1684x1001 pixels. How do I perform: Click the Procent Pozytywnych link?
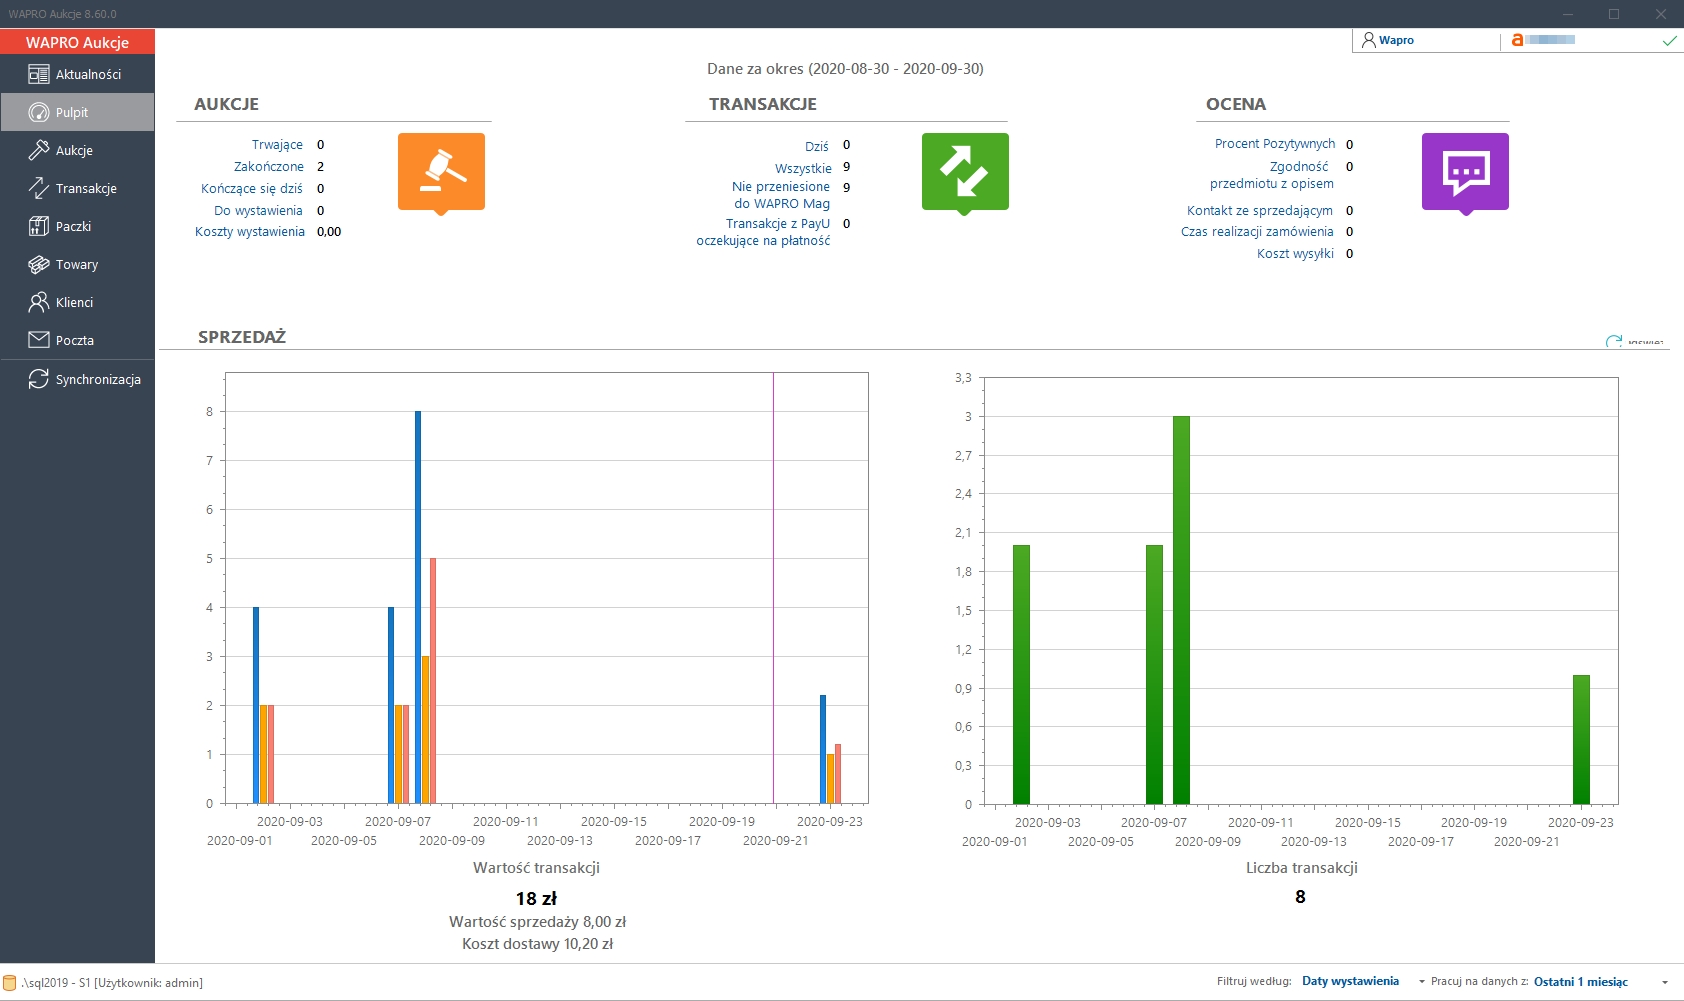coord(1275,144)
